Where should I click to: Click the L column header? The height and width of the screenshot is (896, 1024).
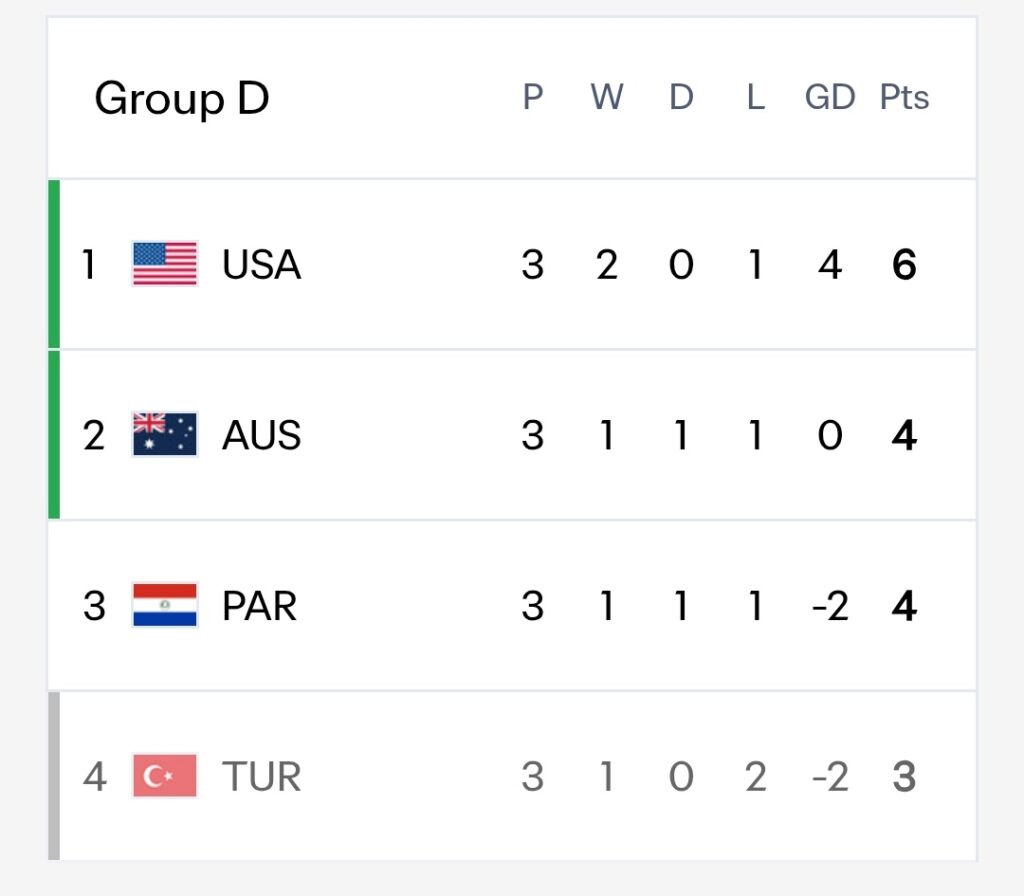[756, 97]
